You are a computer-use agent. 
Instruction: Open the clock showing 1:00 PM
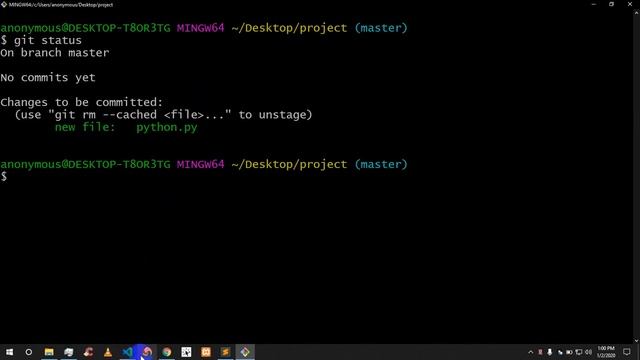606,352
